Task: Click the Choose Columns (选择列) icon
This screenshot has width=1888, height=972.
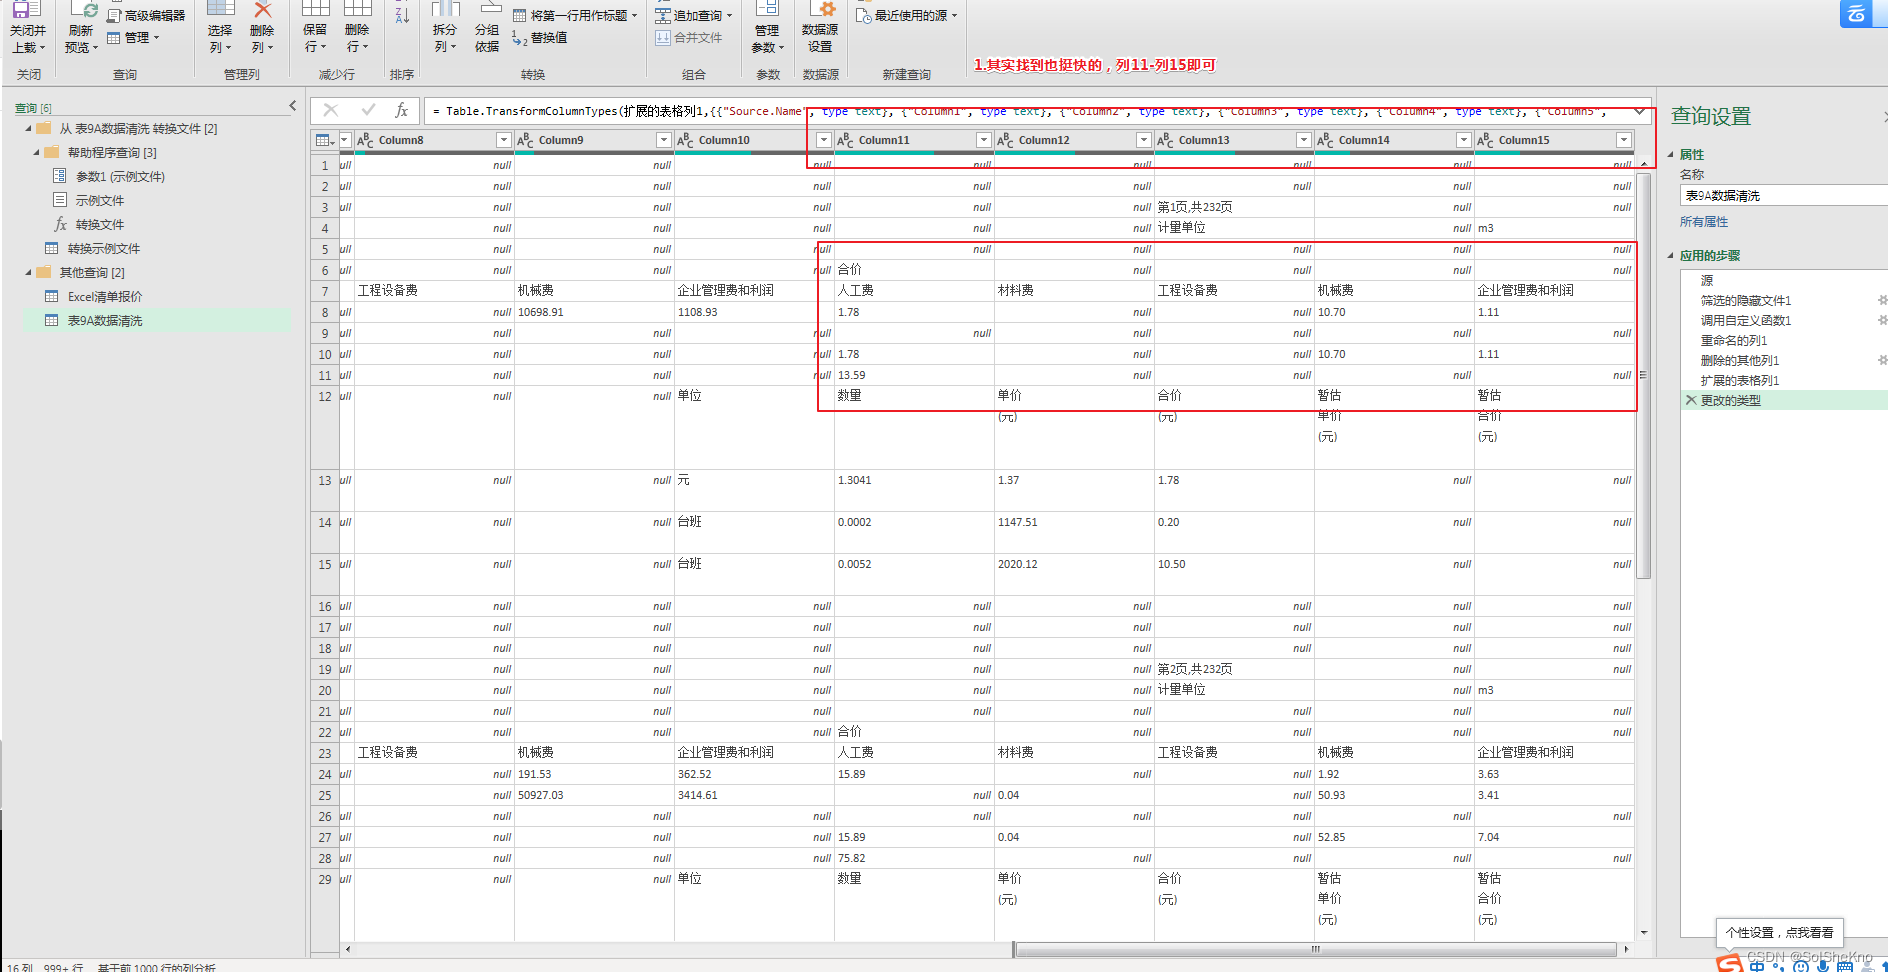Action: (x=220, y=9)
